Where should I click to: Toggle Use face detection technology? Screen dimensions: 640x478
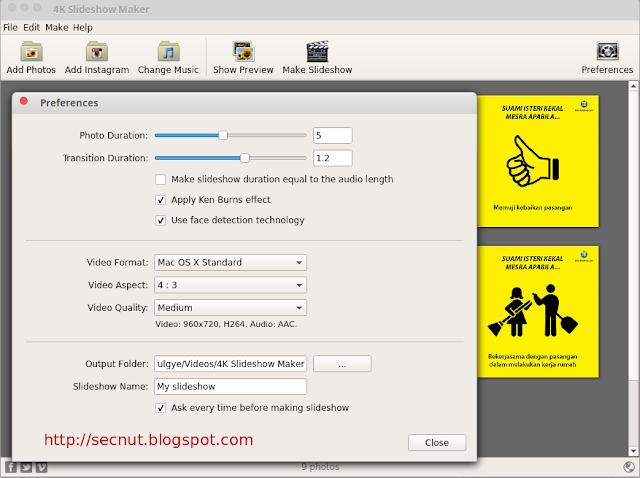160,220
